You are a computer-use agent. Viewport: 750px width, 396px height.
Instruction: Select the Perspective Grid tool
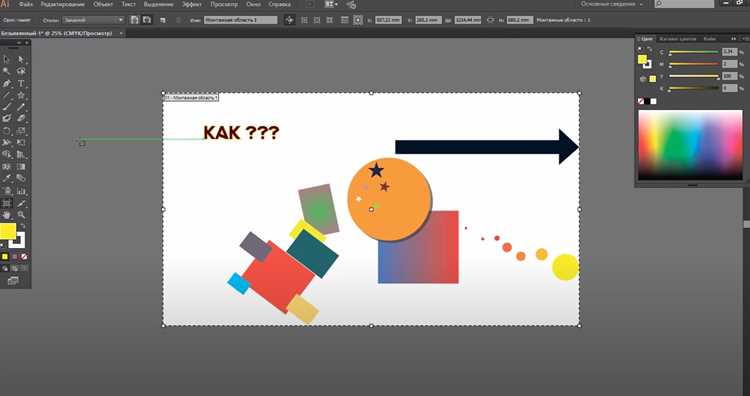coord(21,154)
